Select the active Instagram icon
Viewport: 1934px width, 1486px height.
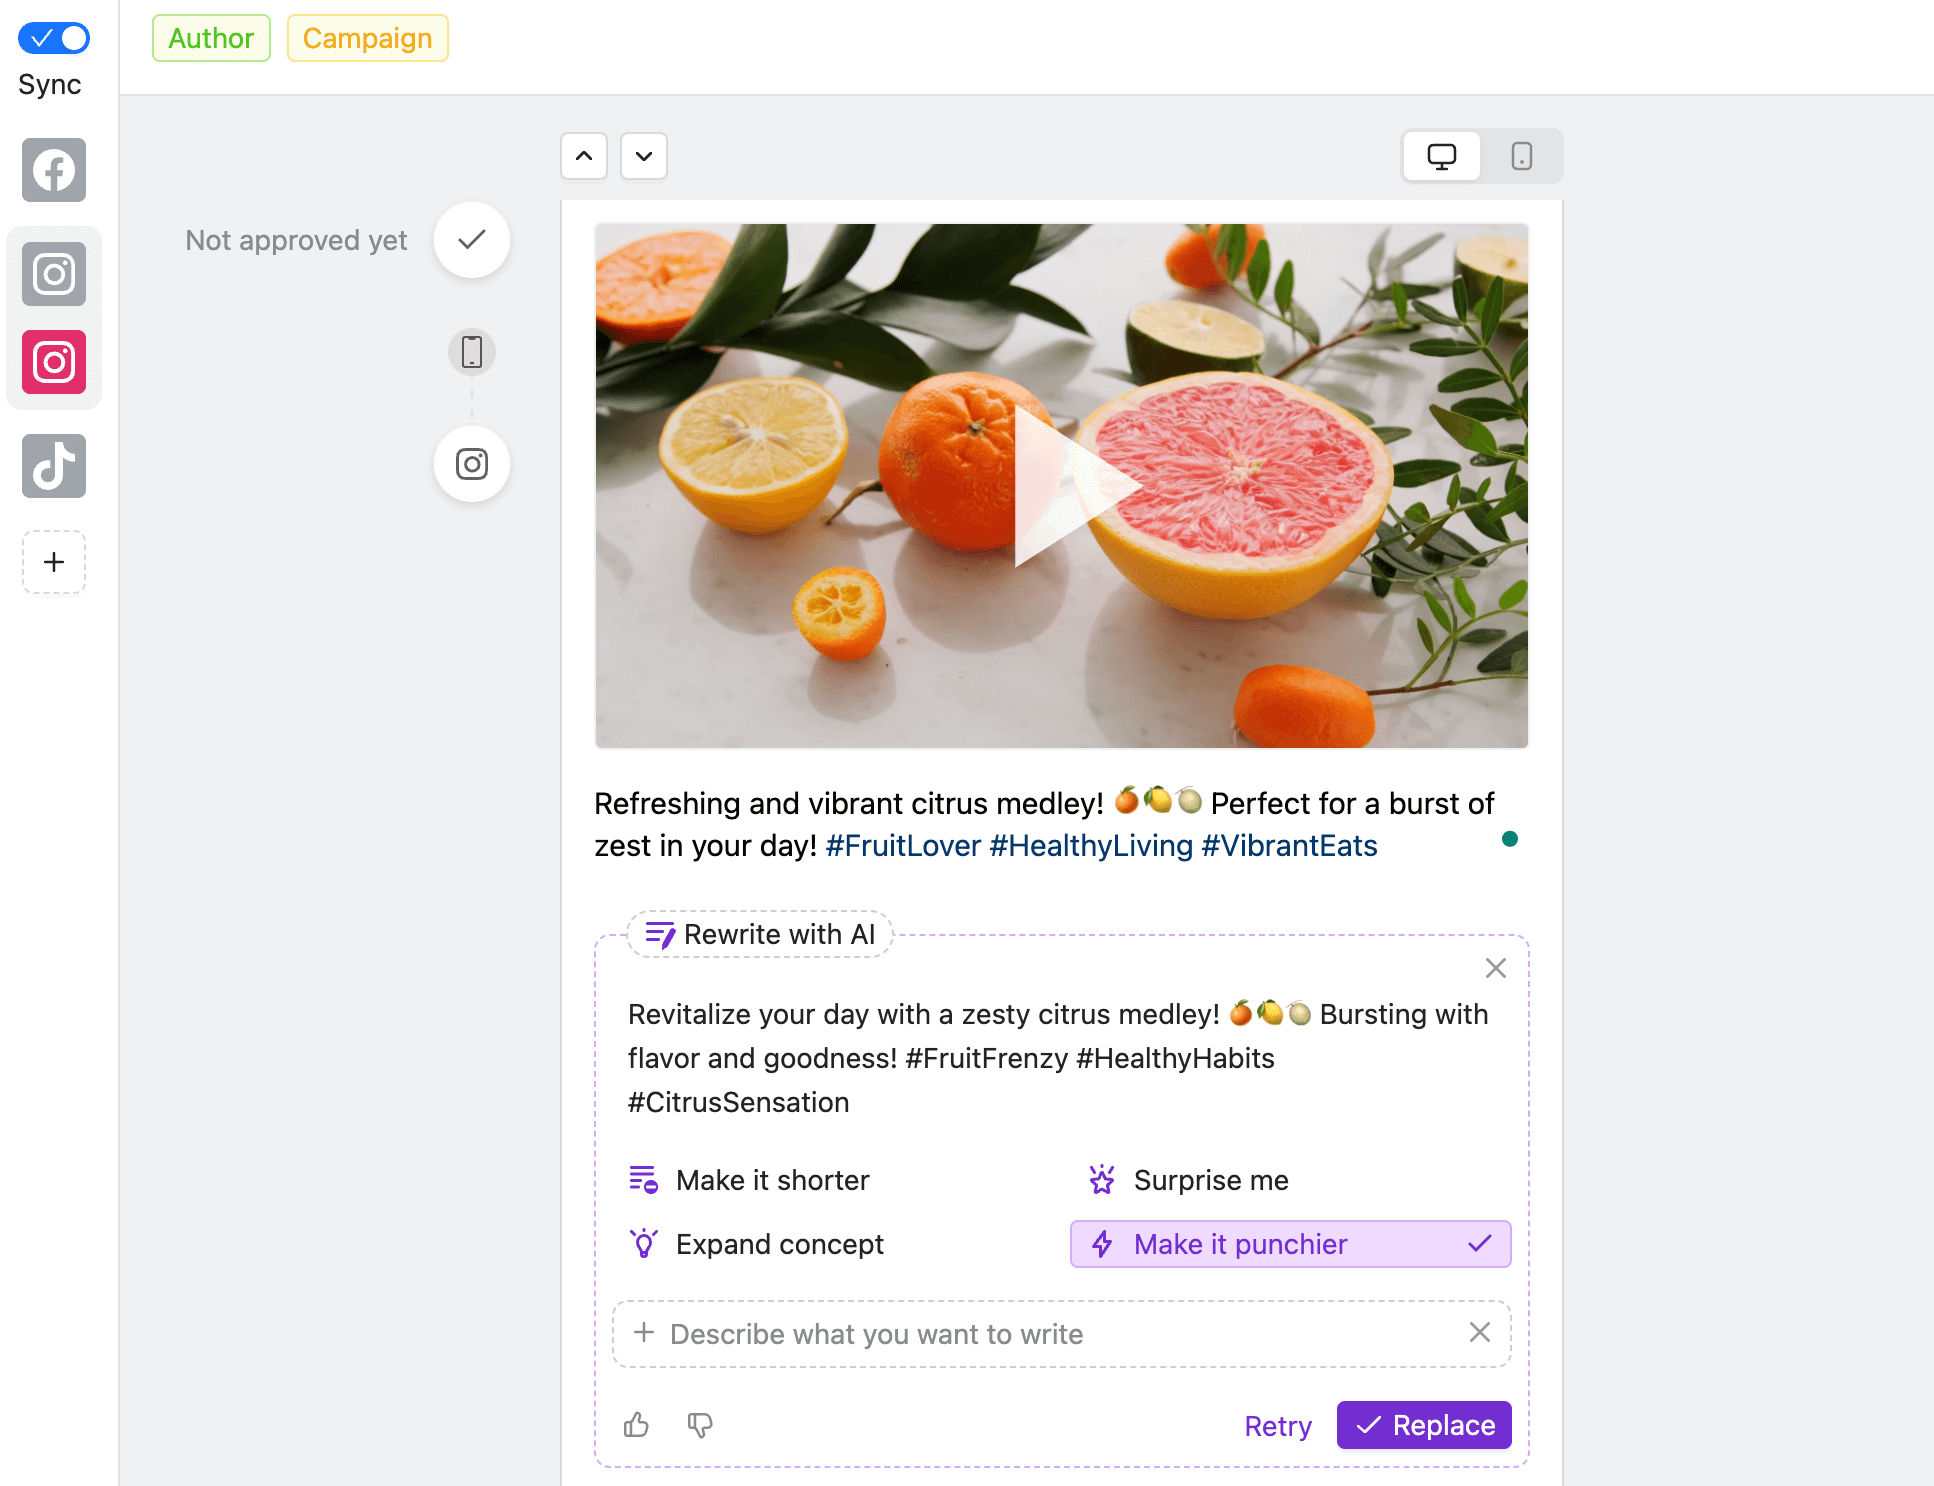click(52, 362)
